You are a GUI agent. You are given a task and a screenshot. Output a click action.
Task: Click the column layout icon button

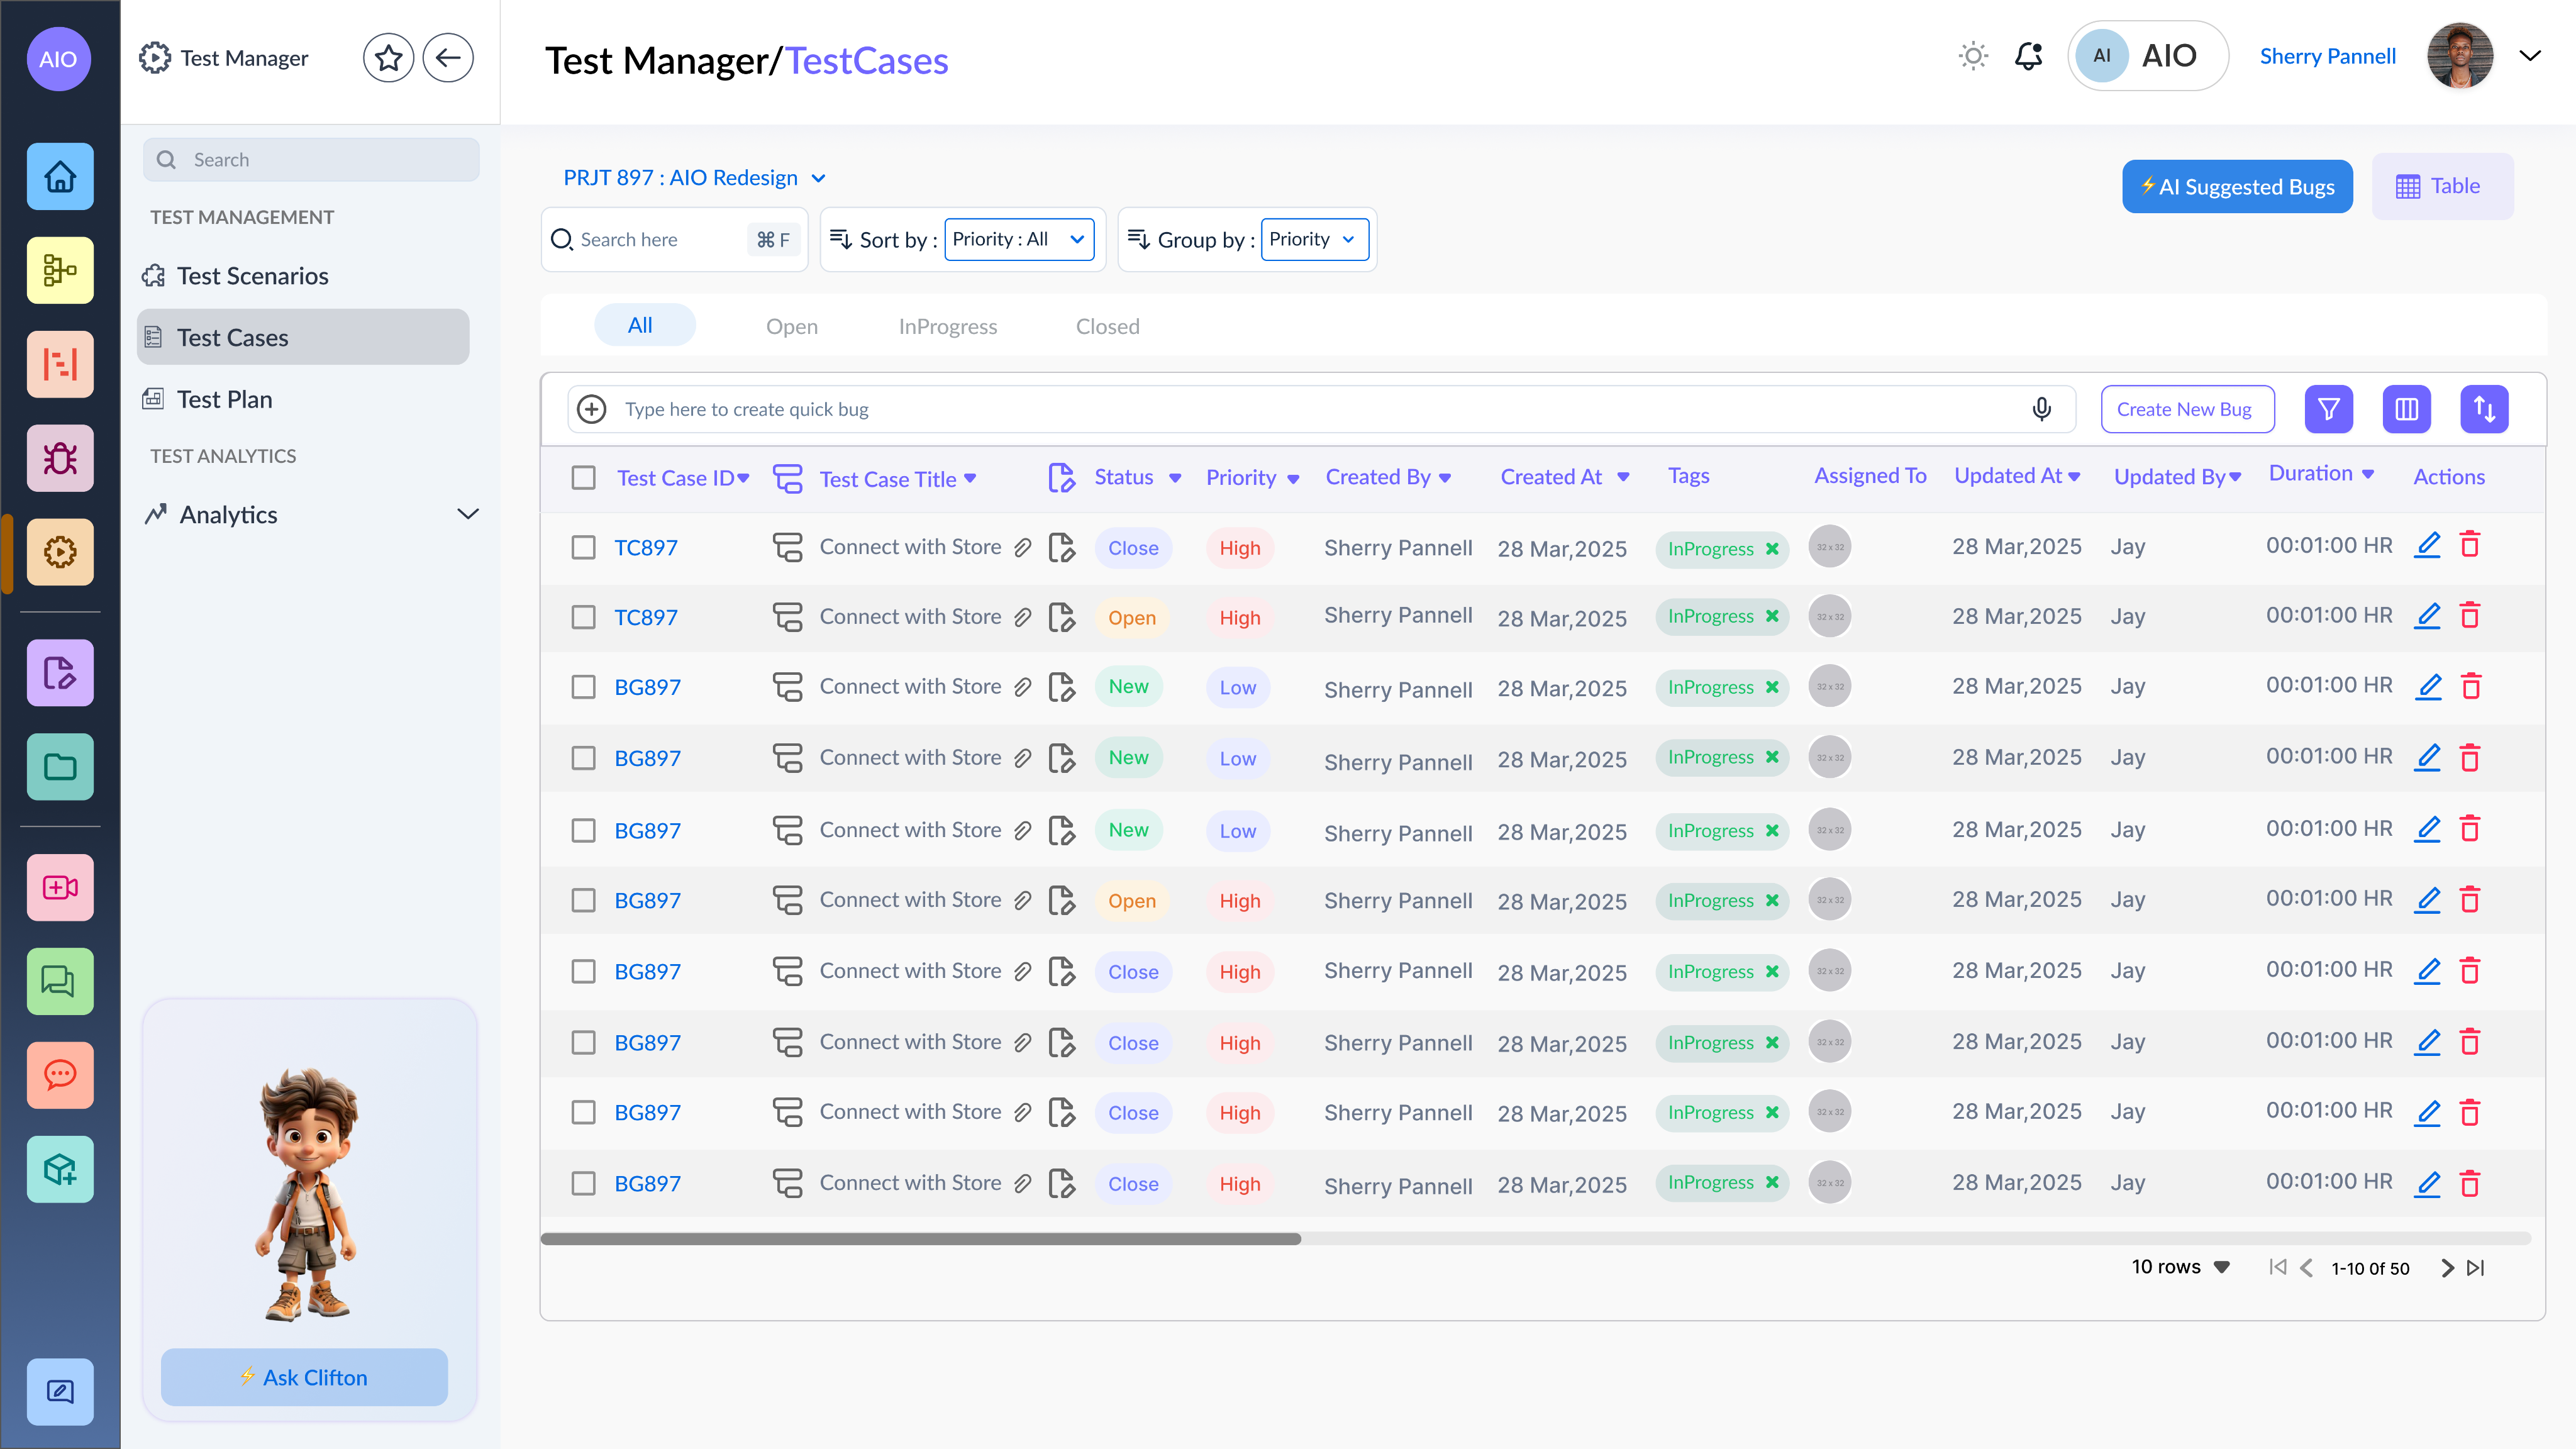coord(2406,409)
